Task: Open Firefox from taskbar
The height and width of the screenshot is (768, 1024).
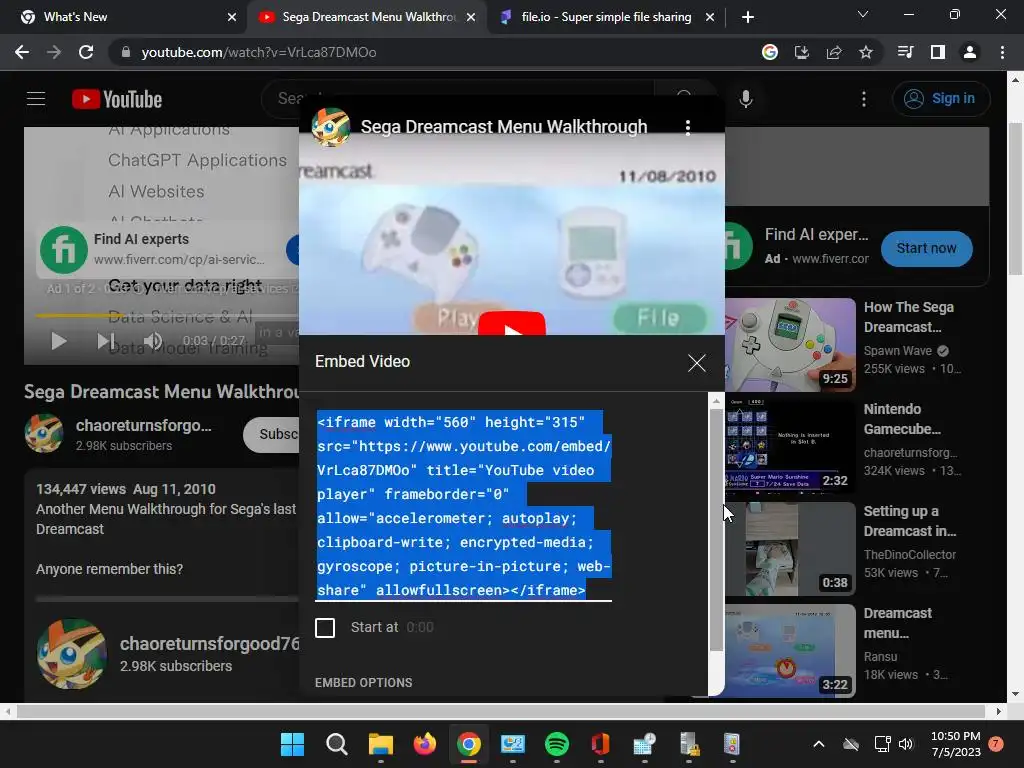Action: (x=424, y=744)
